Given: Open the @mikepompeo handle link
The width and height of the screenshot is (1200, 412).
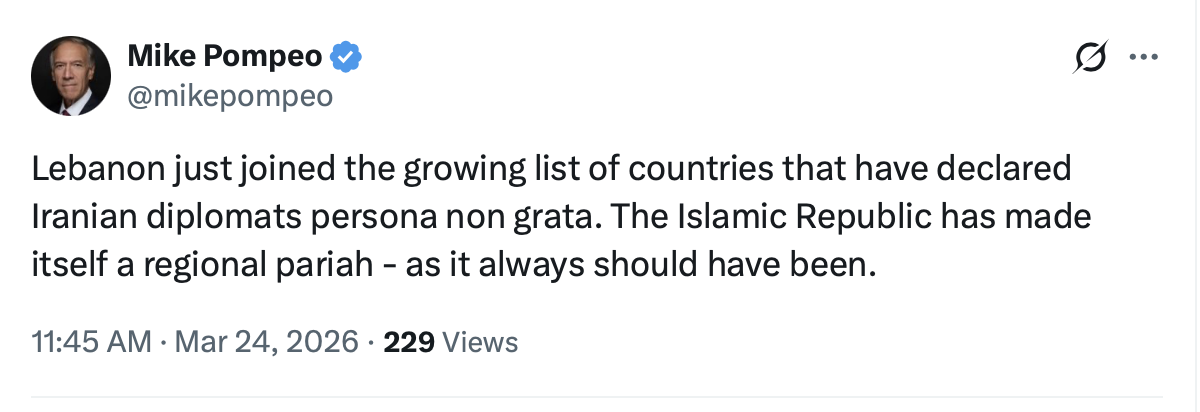Looking at the screenshot, I should [x=229, y=95].
